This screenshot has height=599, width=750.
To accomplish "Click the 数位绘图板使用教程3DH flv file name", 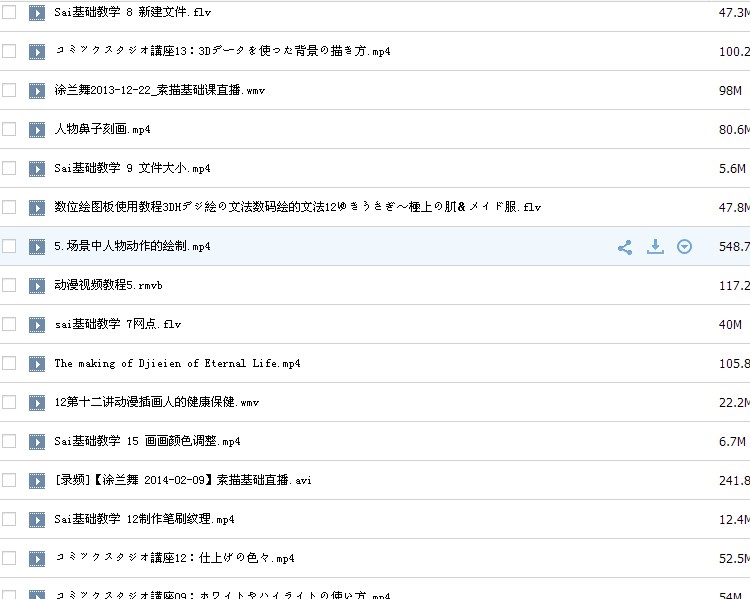I will coord(297,208).
